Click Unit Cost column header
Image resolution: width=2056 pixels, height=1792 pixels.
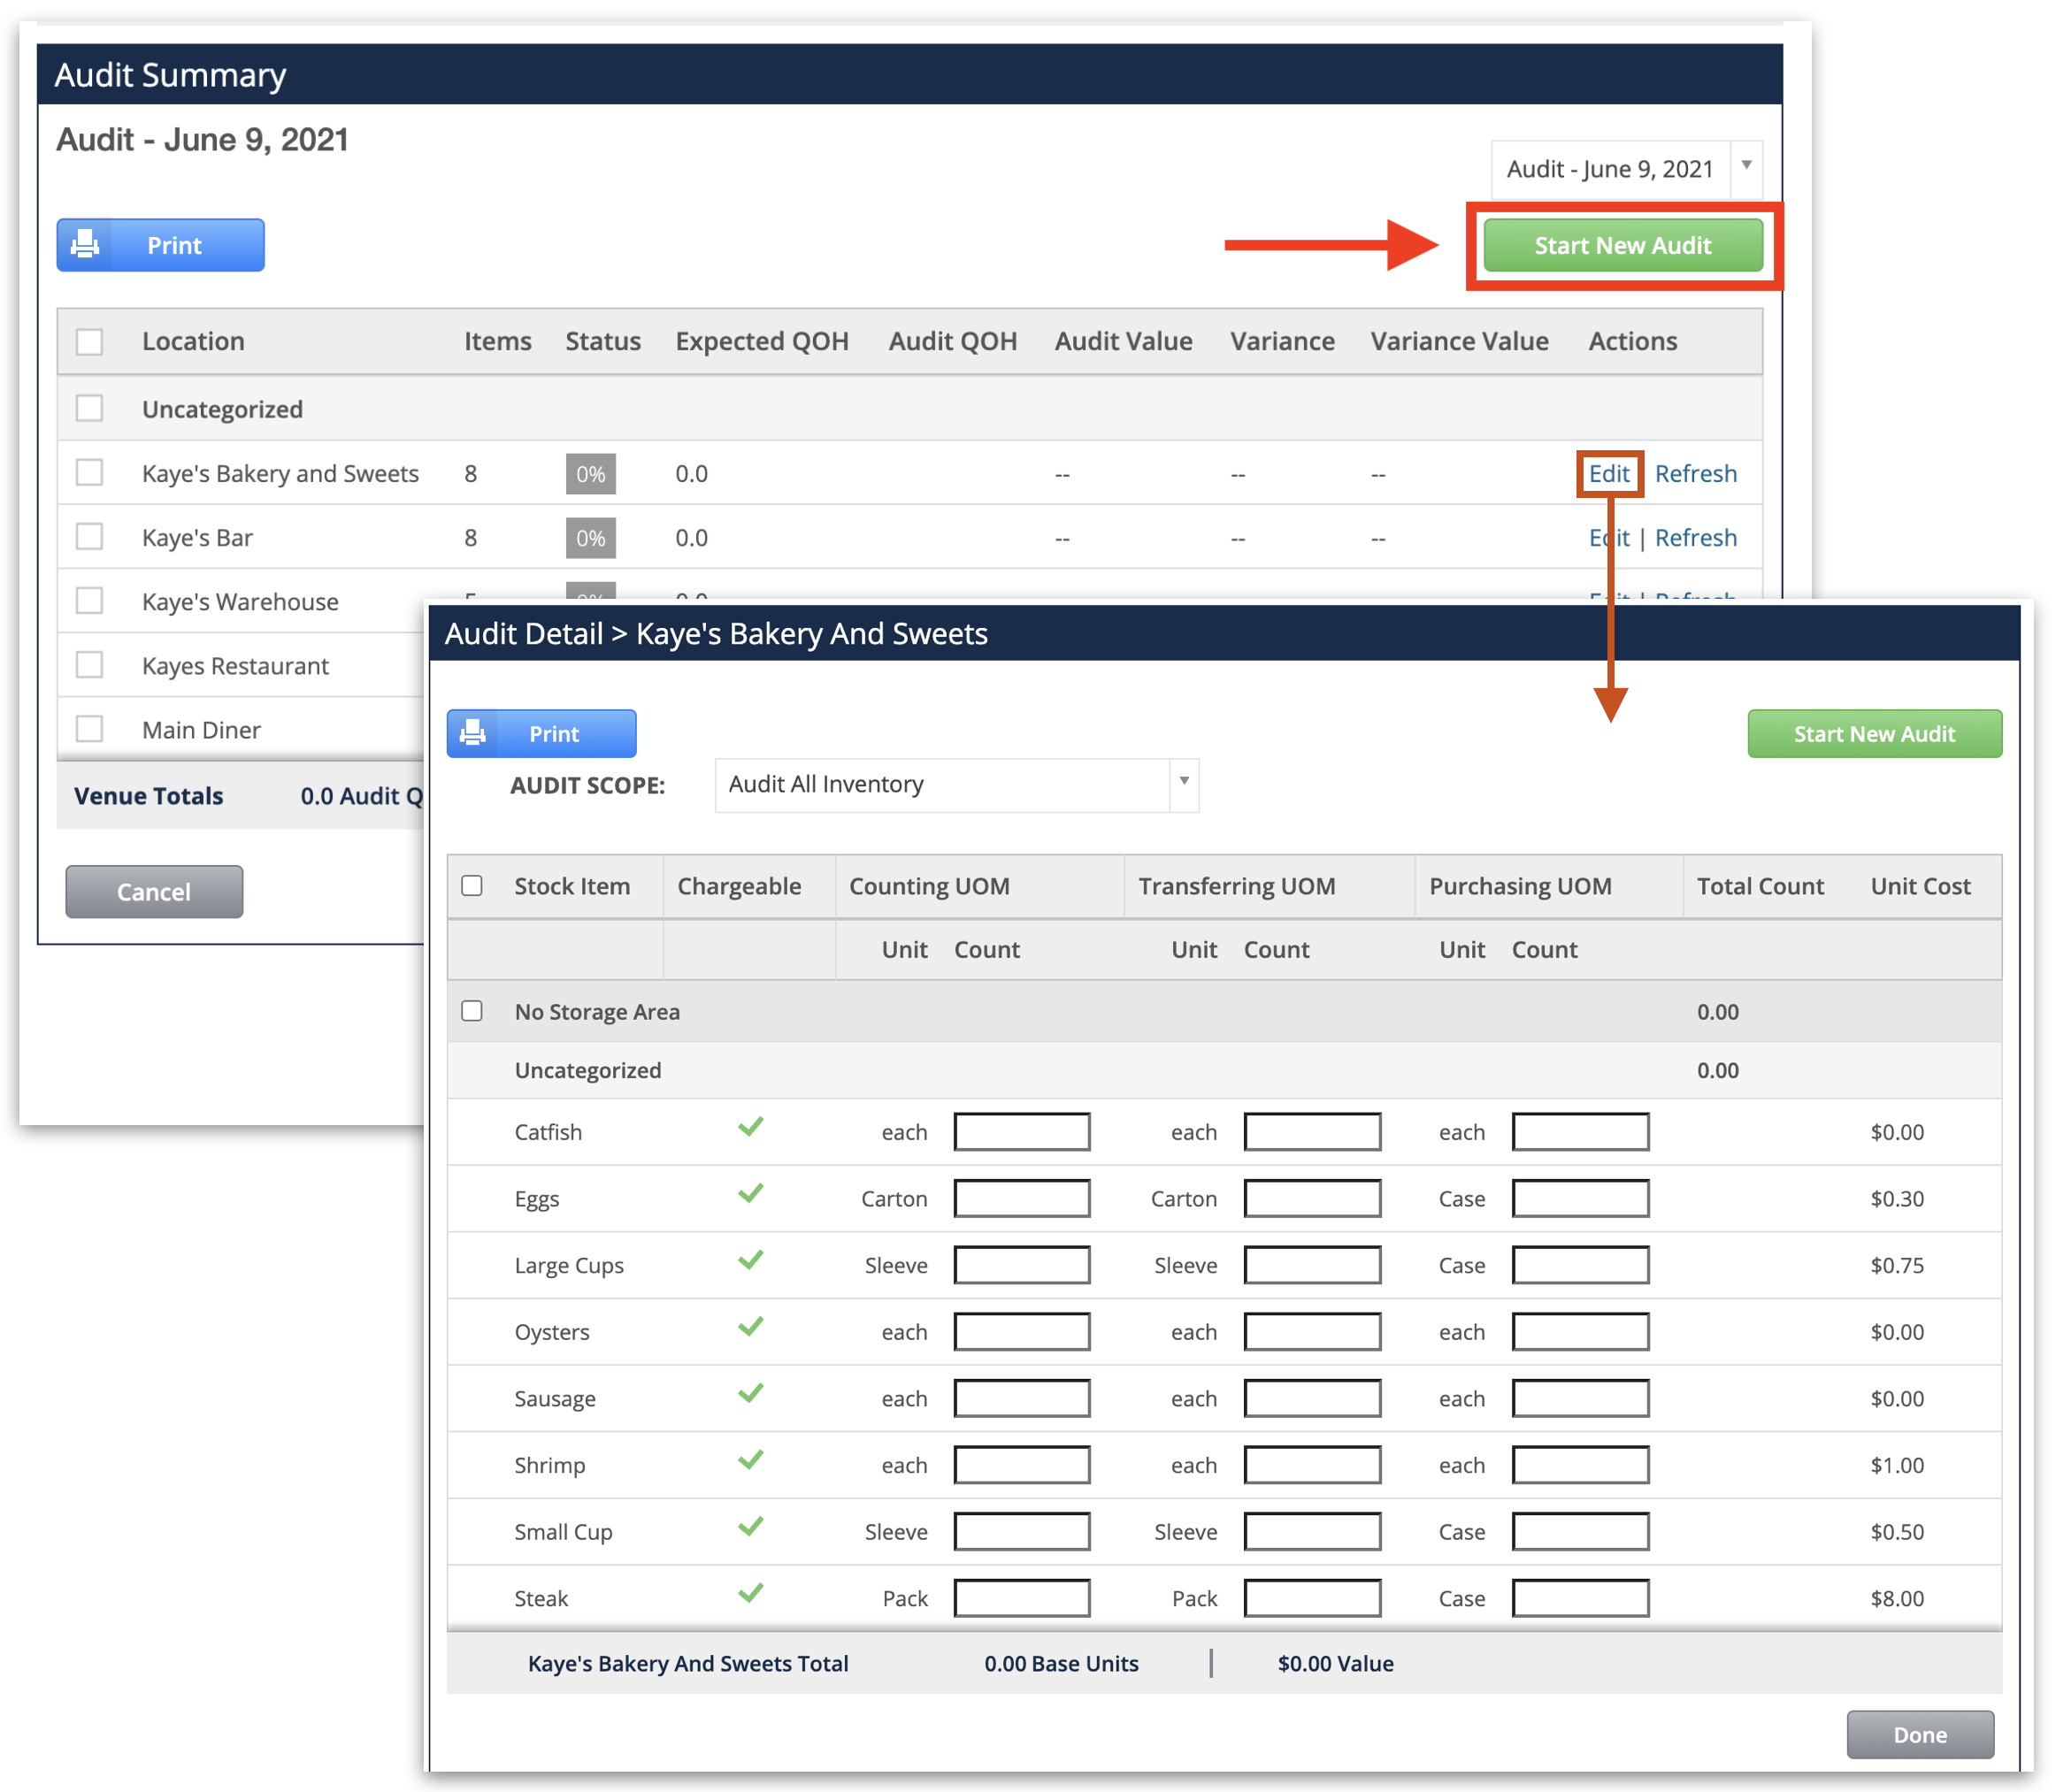1920,887
